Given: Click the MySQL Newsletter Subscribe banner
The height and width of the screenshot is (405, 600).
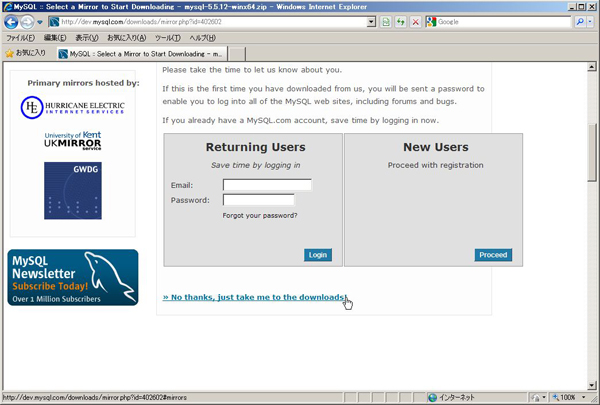Looking at the screenshot, I should coord(73,278).
